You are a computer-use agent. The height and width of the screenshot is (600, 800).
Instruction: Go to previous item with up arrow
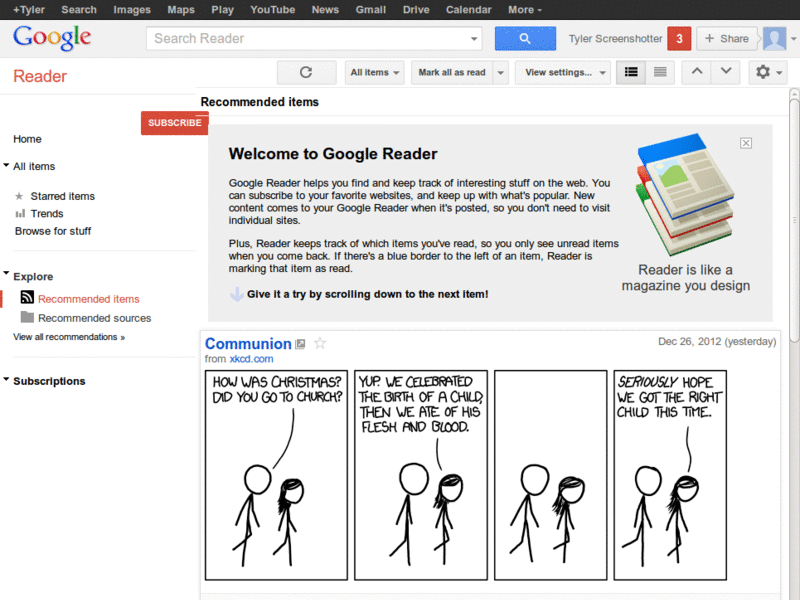[x=697, y=72]
